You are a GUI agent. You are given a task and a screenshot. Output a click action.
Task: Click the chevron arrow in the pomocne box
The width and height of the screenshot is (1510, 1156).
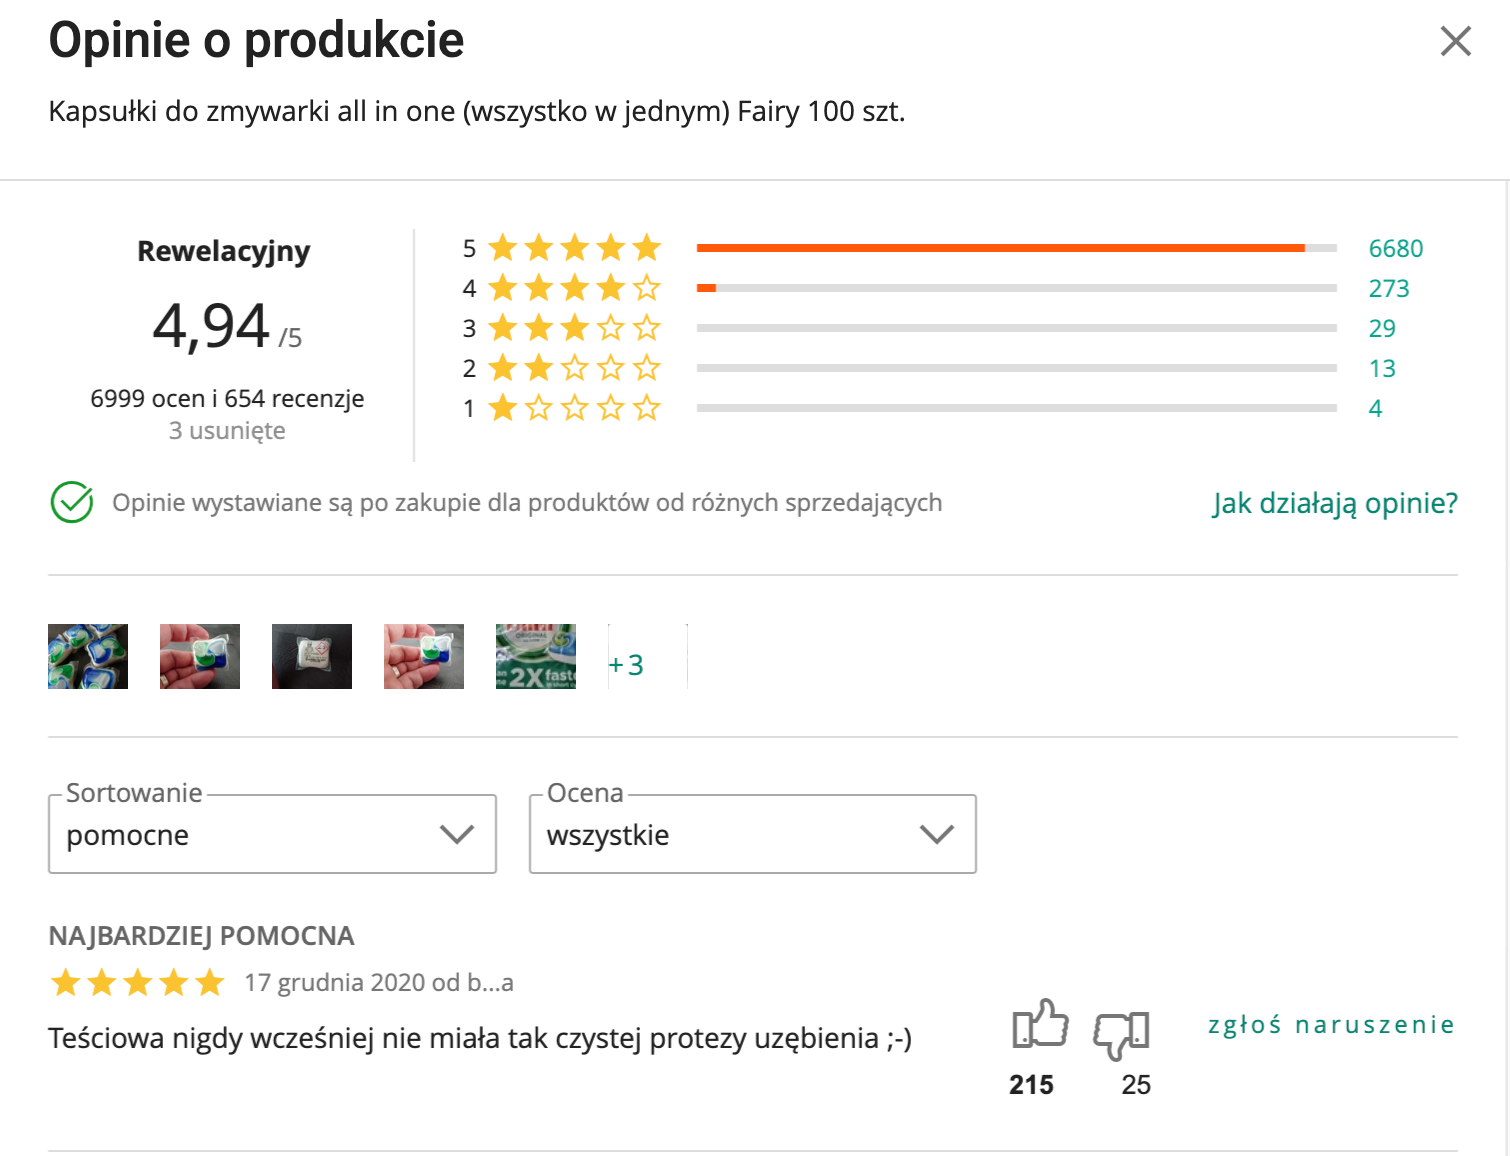[457, 834]
